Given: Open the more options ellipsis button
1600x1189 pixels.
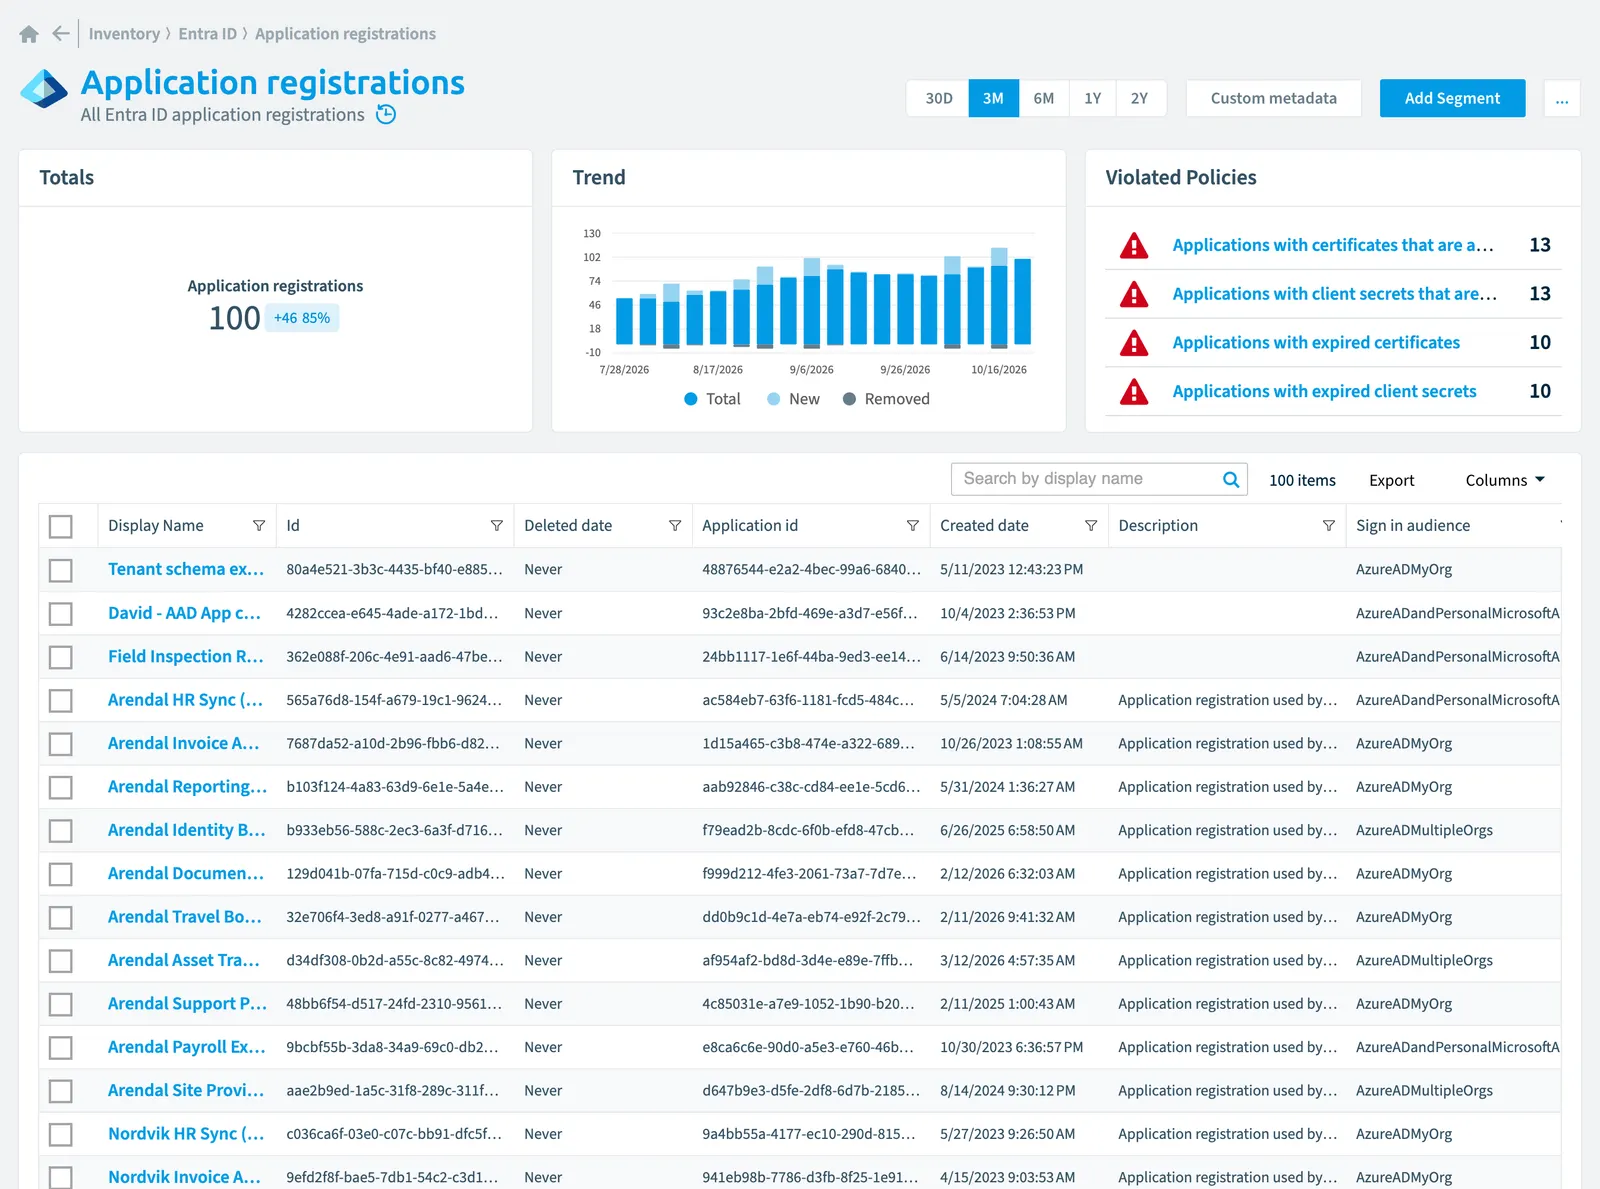Looking at the screenshot, I should (1562, 99).
